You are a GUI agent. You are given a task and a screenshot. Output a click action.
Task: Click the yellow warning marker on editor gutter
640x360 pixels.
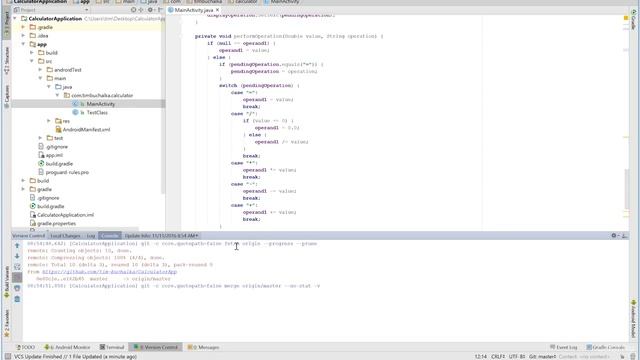[626, 18]
